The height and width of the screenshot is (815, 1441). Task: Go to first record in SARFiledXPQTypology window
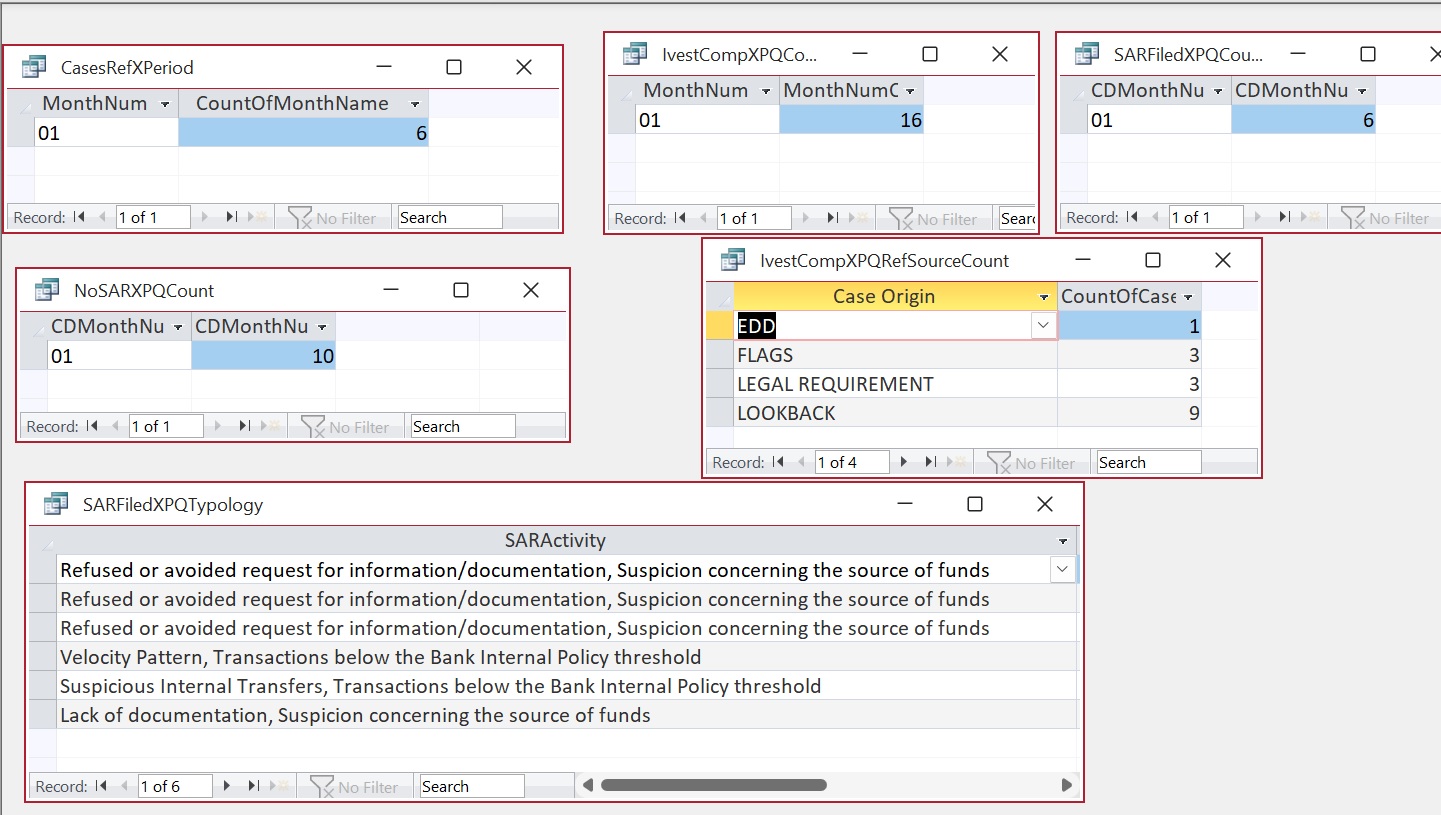click(x=101, y=786)
